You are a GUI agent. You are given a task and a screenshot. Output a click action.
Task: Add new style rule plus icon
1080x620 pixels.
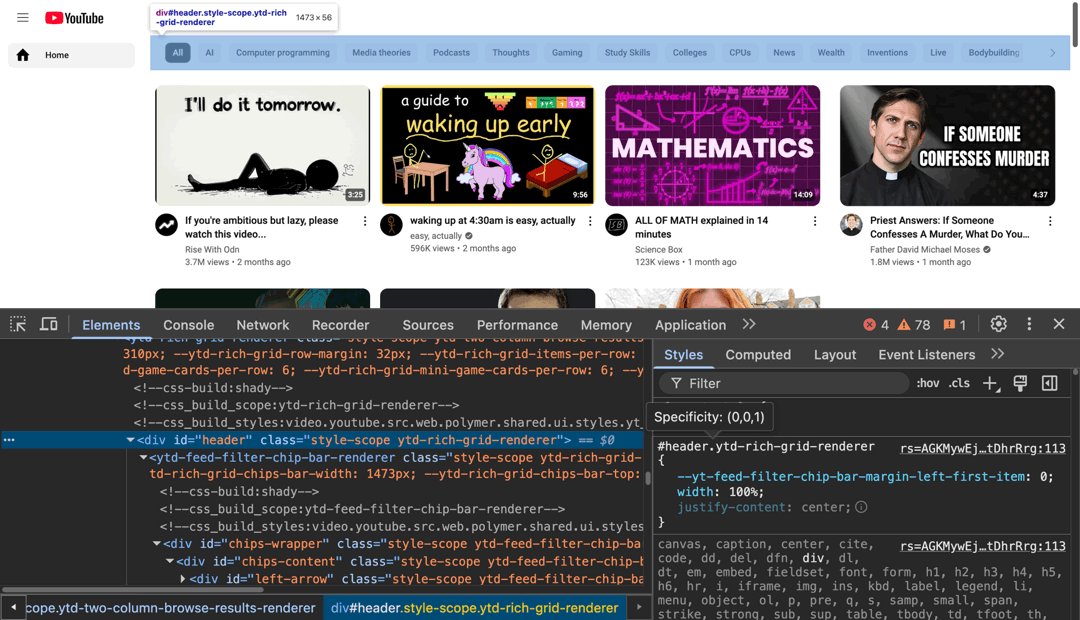[990, 384]
